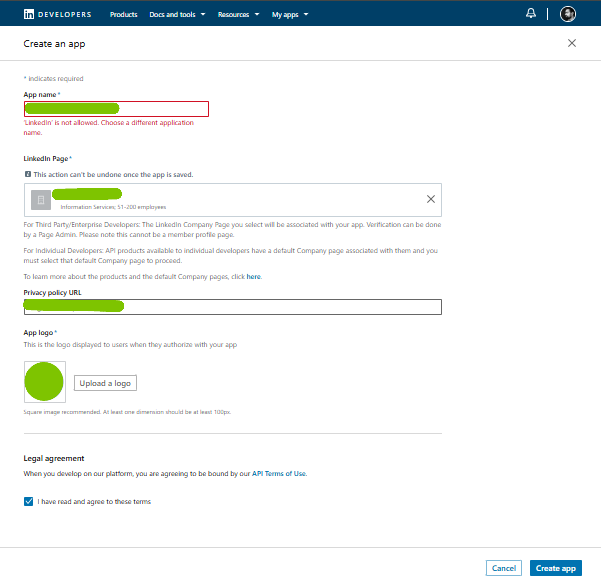Viewport: 601px width, 585px height.
Task: Close the Create an app dialog
Action: (572, 43)
